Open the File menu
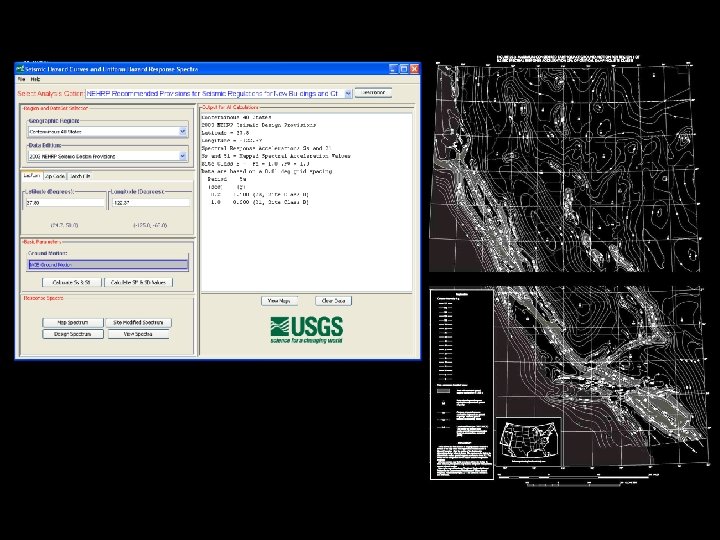Image resolution: width=720 pixels, height=540 pixels. pos(20,79)
